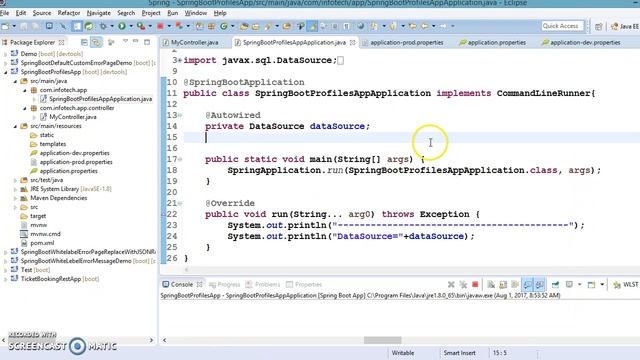Select MyController.java in Package Explorer
This screenshot has width=640, height=360.
[x=73, y=117]
